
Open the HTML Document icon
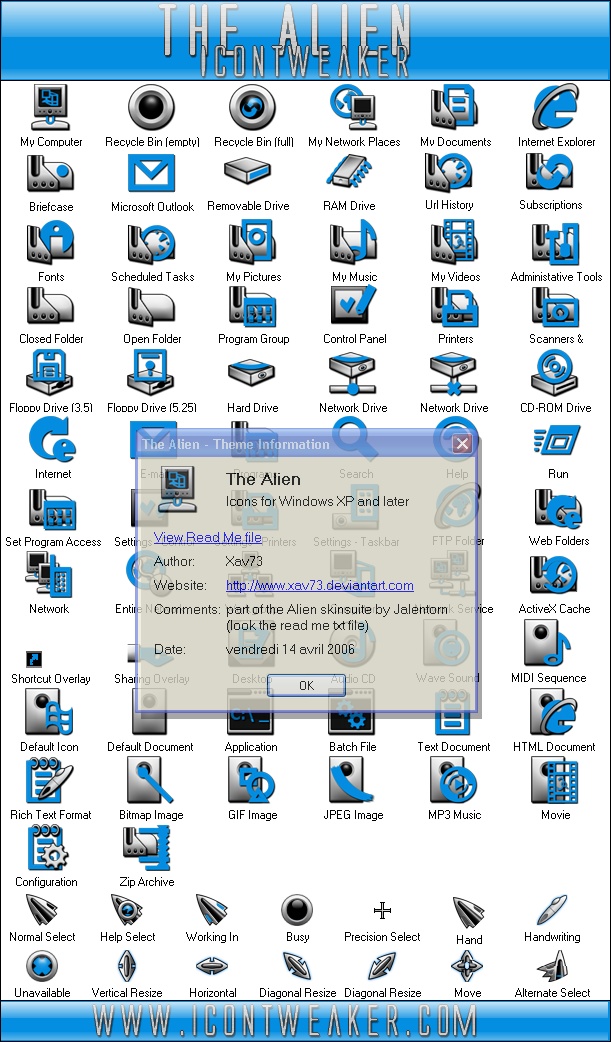[x=553, y=712]
